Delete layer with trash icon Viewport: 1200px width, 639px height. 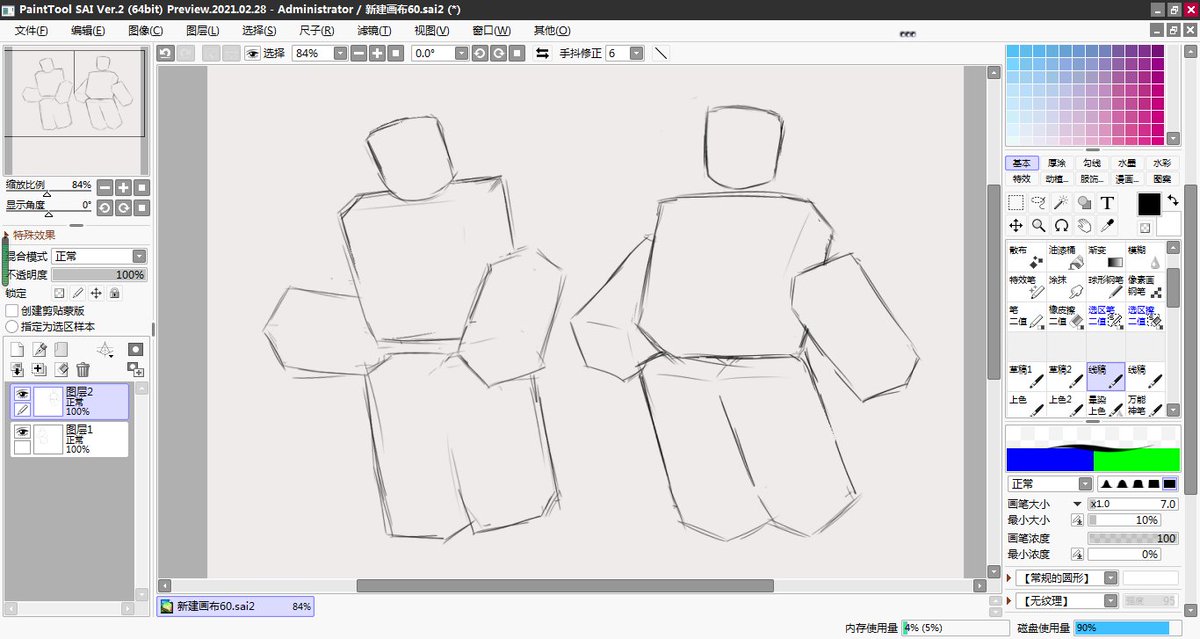pyautogui.click(x=83, y=370)
